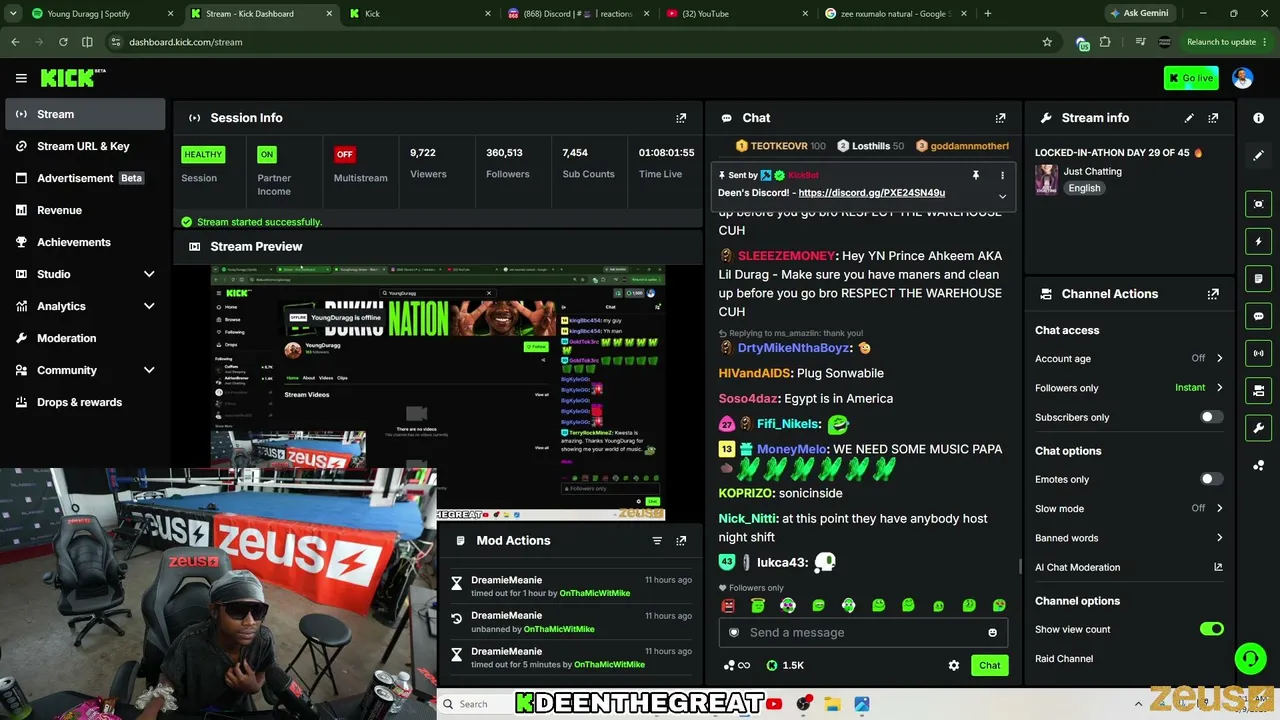Pop out the Channel Actions panel

pyautogui.click(x=1213, y=294)
